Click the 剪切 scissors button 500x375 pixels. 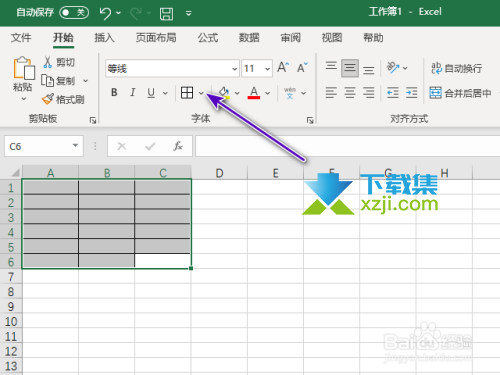point(59,62)
